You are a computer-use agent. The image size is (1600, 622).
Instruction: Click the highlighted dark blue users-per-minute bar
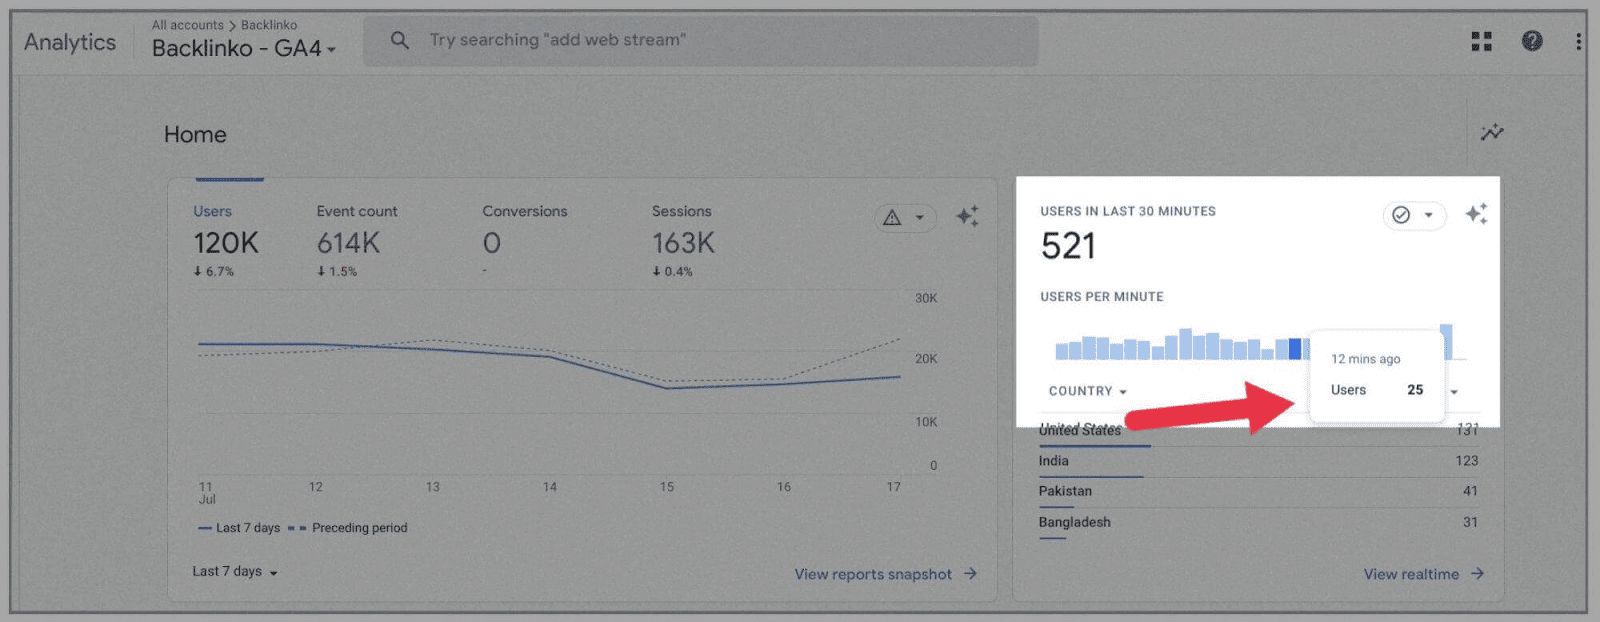pyautogui.click(x=1295, y=349)
